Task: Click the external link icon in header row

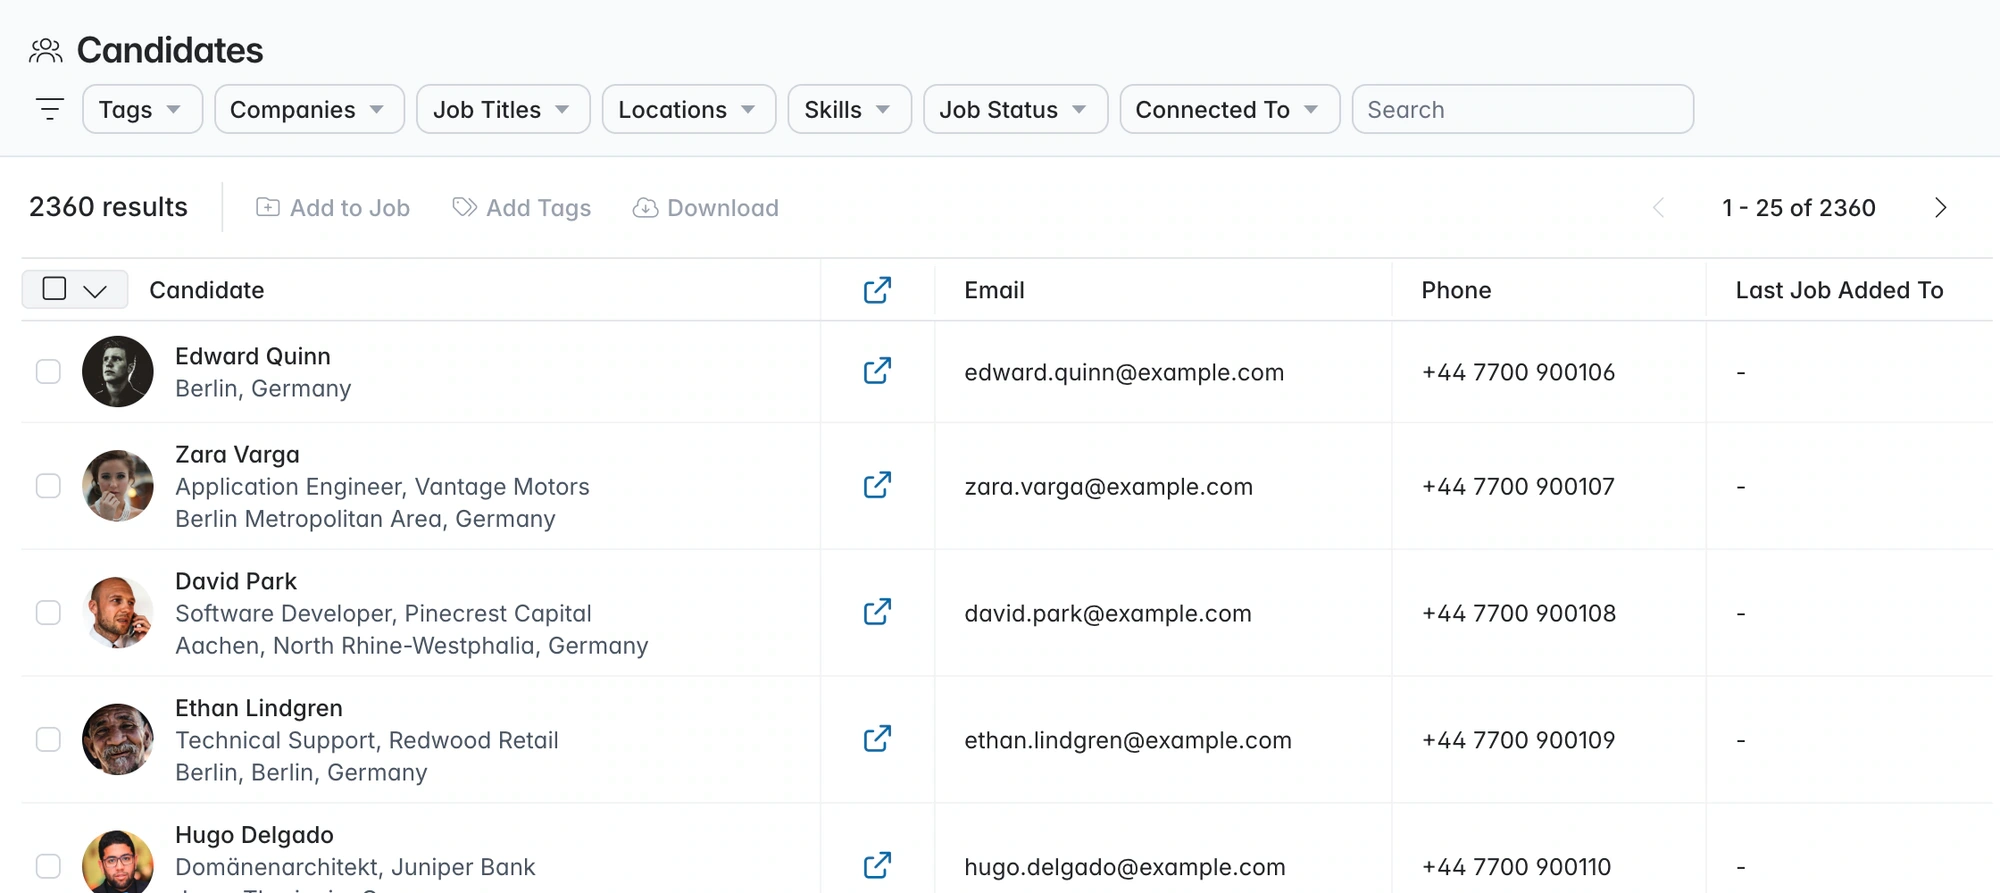Action: (x=877, y=290)
